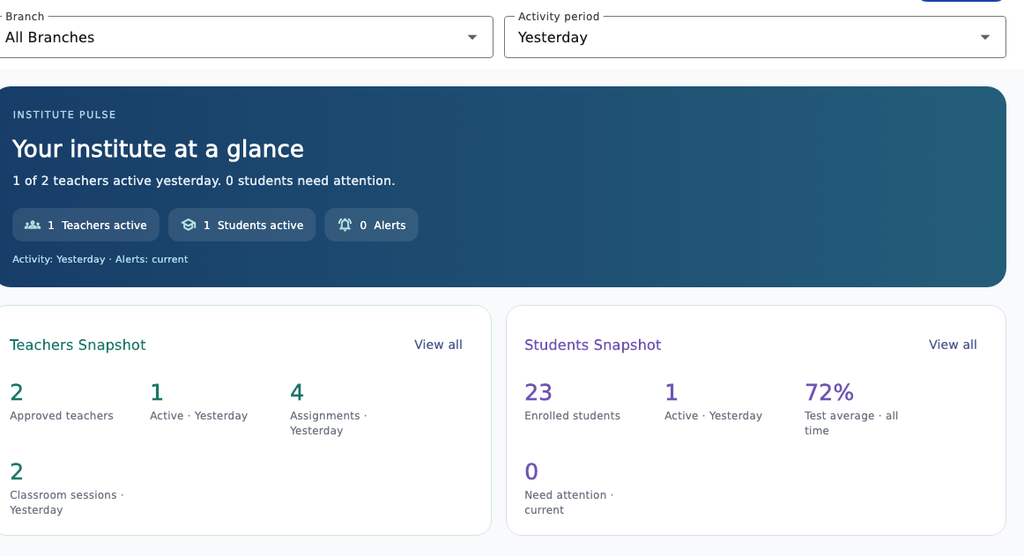Click the Enrolled students label

572,416
